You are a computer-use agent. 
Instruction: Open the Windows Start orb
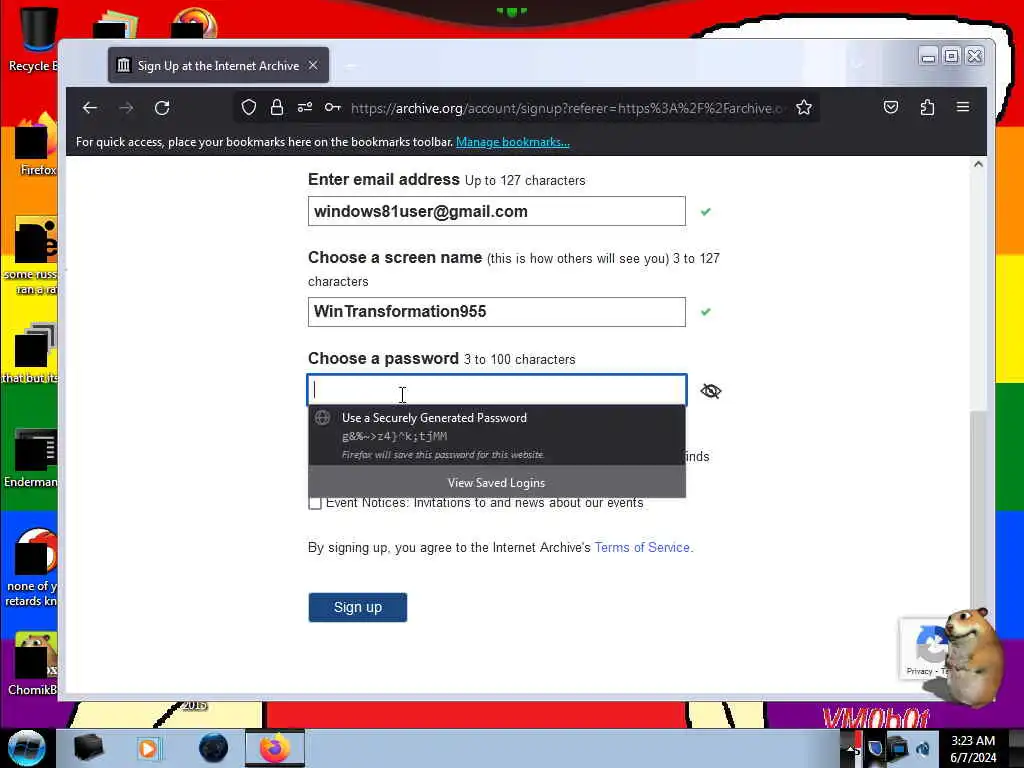point(26,748)
